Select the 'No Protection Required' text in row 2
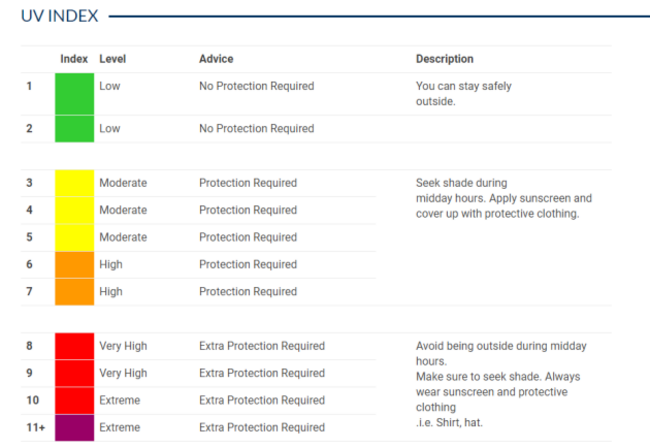Screen dimensions: 650x448 (x=257, y=128)
